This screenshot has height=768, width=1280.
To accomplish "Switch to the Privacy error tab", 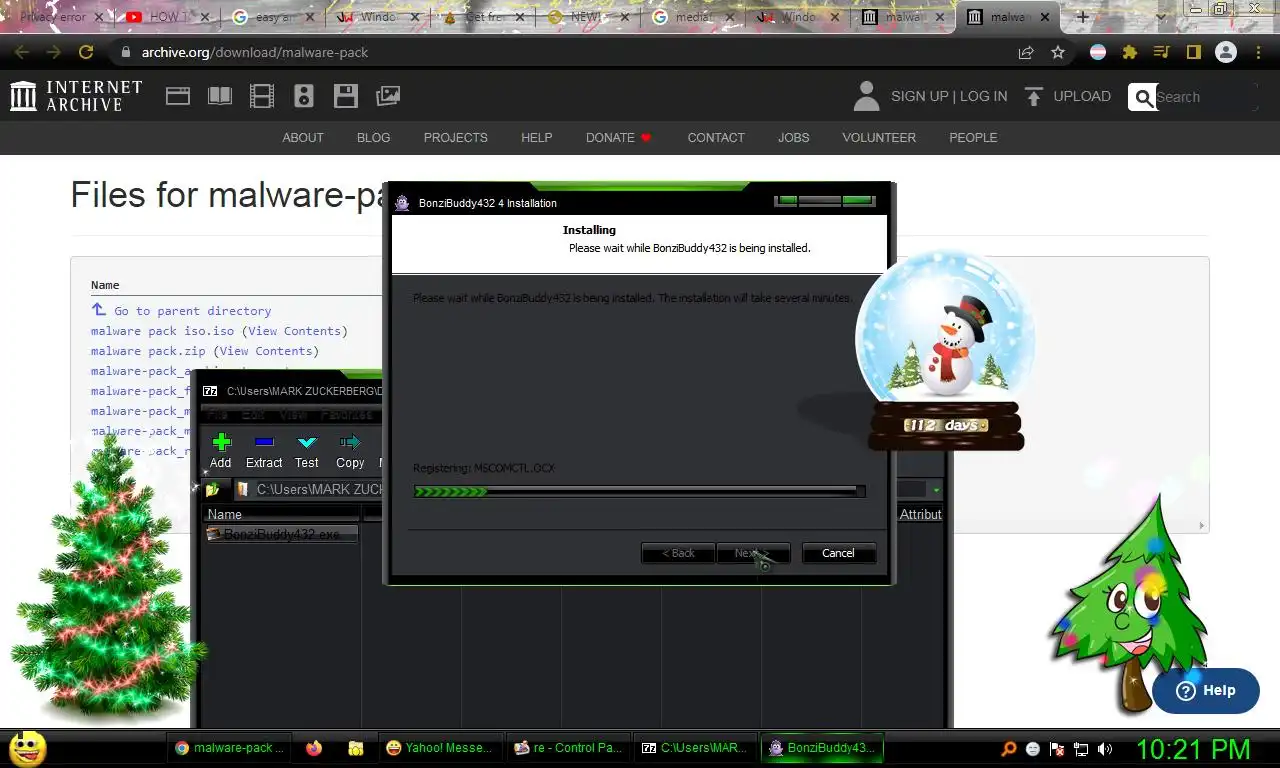I will tap(58, 17).
